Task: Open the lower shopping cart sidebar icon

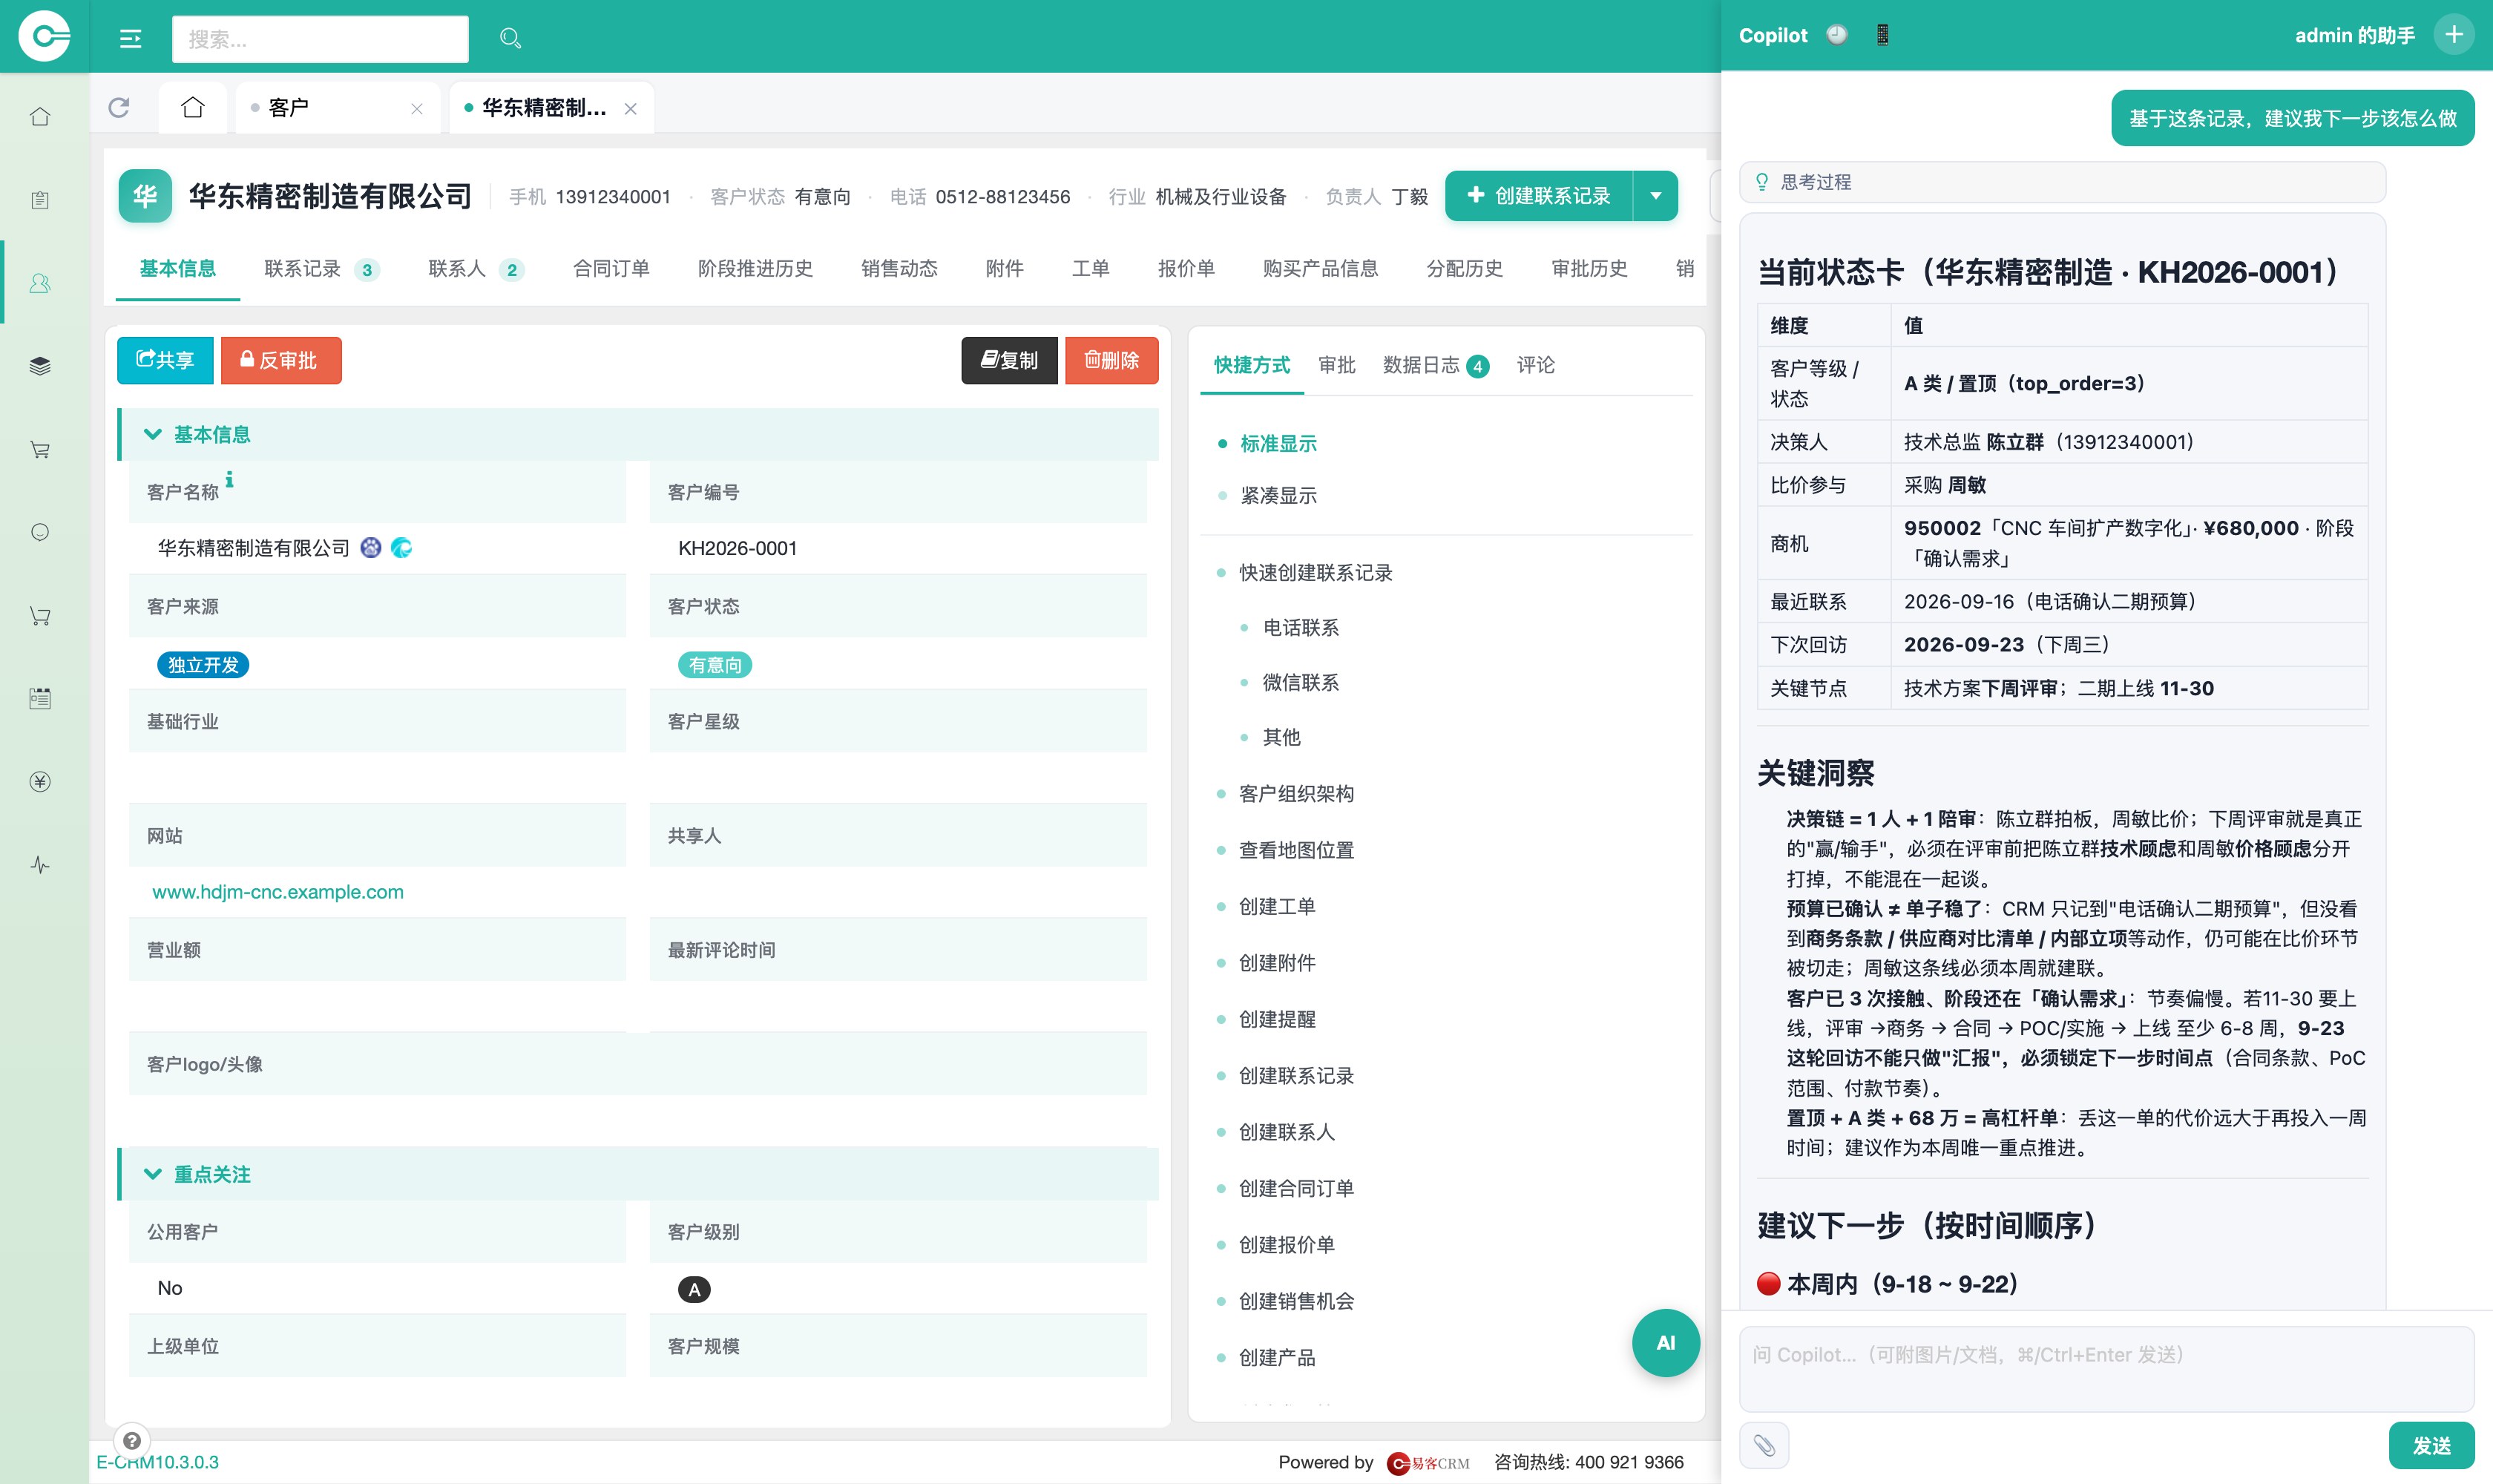Action: 40,615
